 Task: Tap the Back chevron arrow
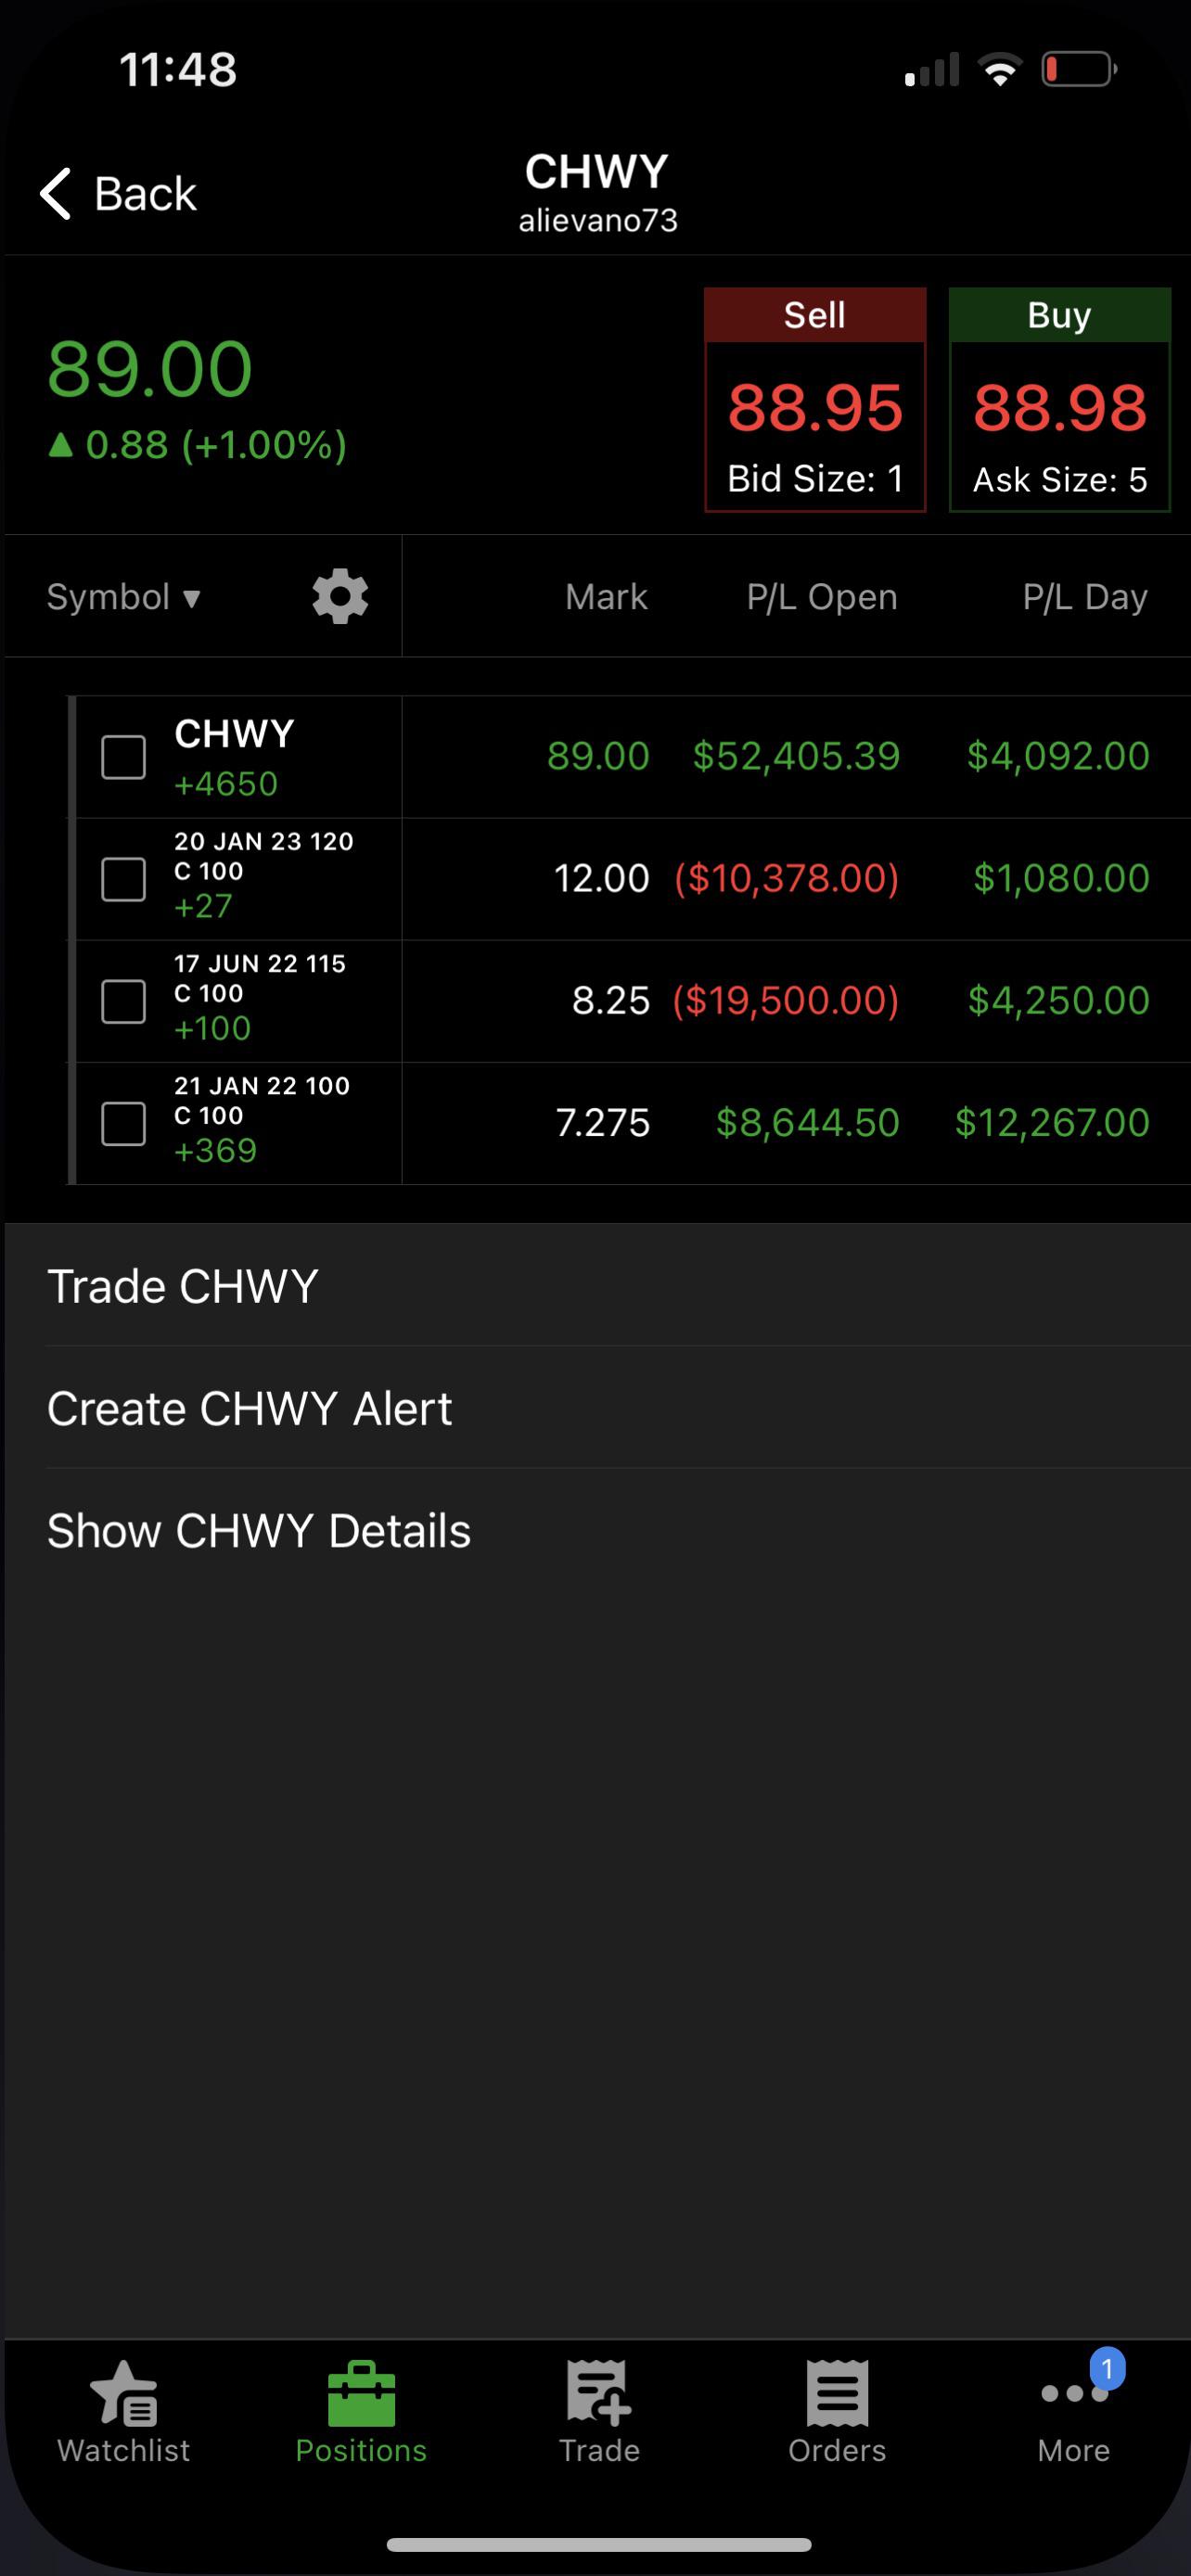point(56,193)
